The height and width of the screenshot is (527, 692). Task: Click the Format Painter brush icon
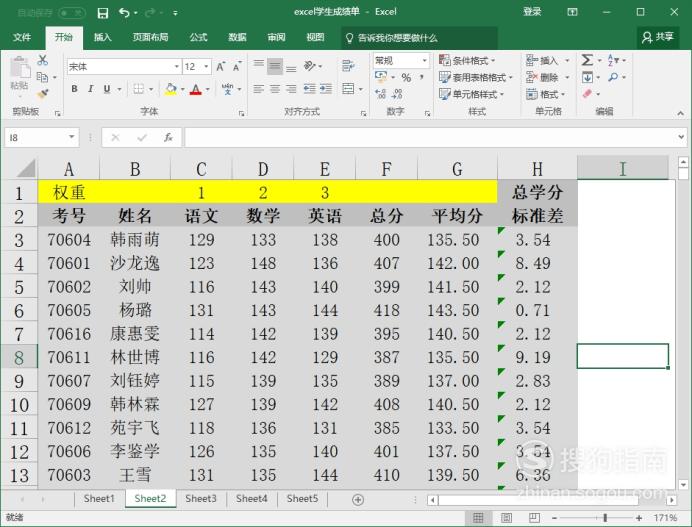pos(42,94)
